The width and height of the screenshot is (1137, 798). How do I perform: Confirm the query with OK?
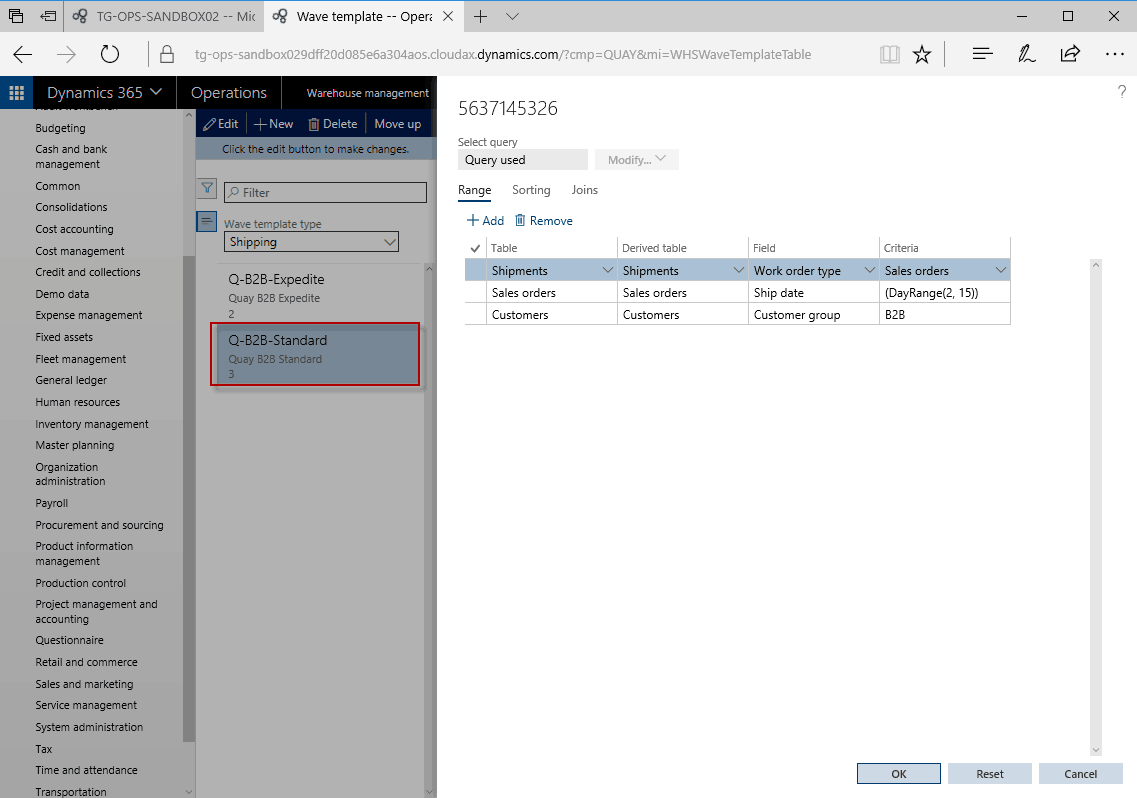pos(898,774)
